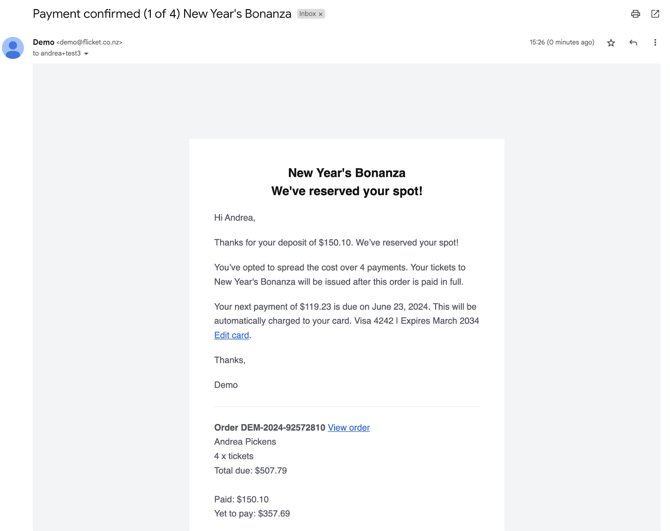Image resolution: width=670 pixels, height=531 pixels.
Task: Click the 15:26 timestamp
Action: [562, 42]
